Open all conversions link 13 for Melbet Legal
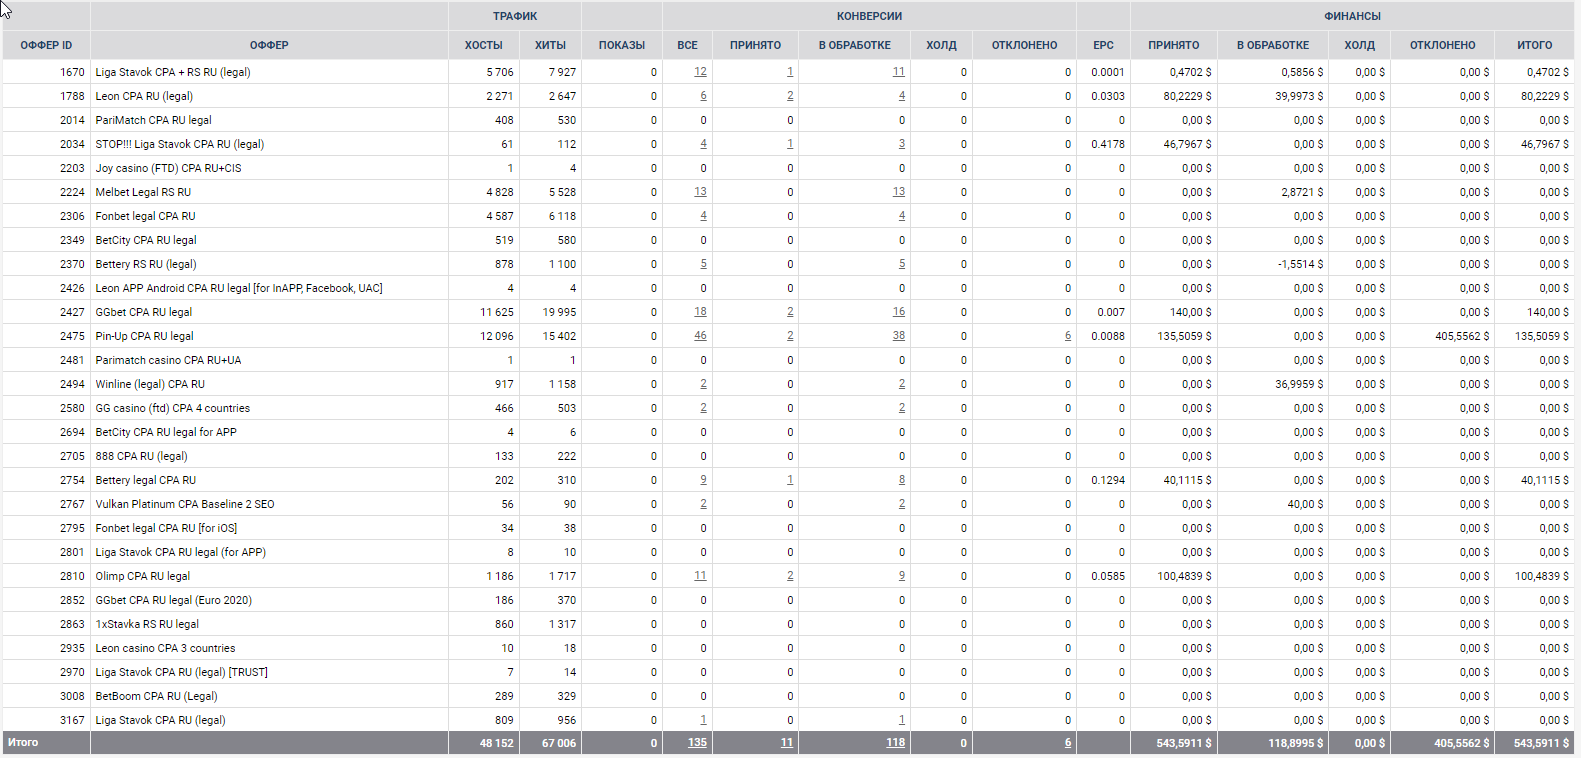Image resolution: width=1581 pixels, height=758 pixels. 700,192
